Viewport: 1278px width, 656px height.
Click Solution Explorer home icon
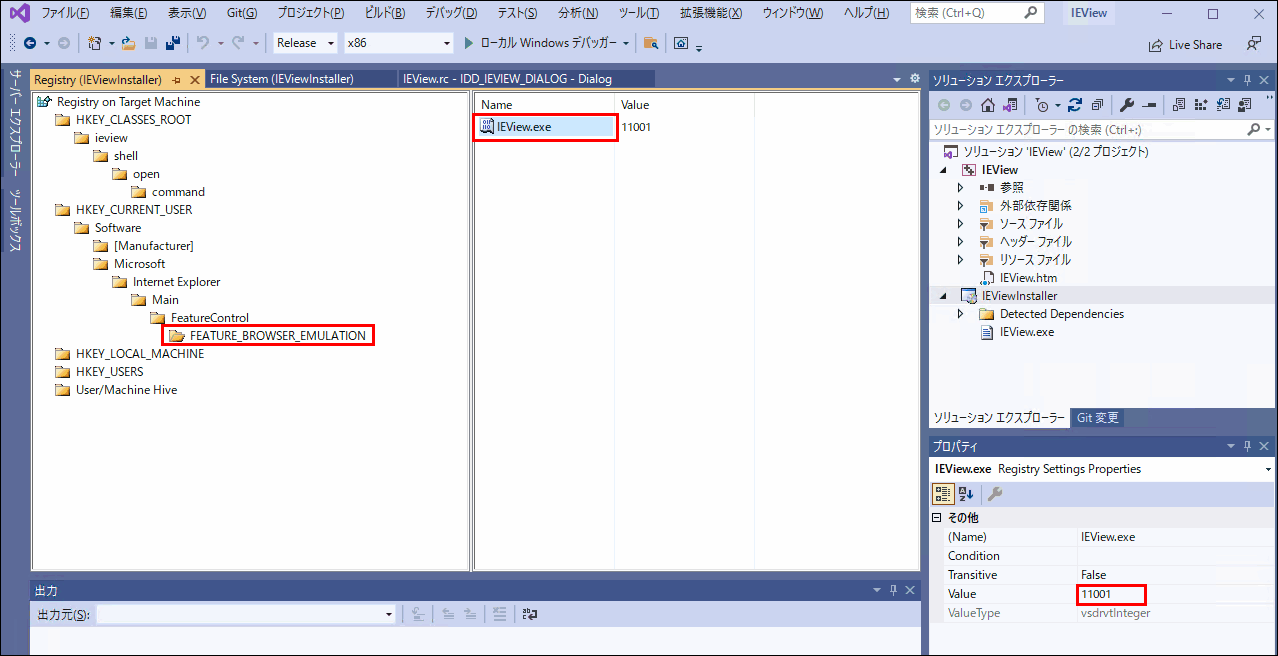coord(987,105)
